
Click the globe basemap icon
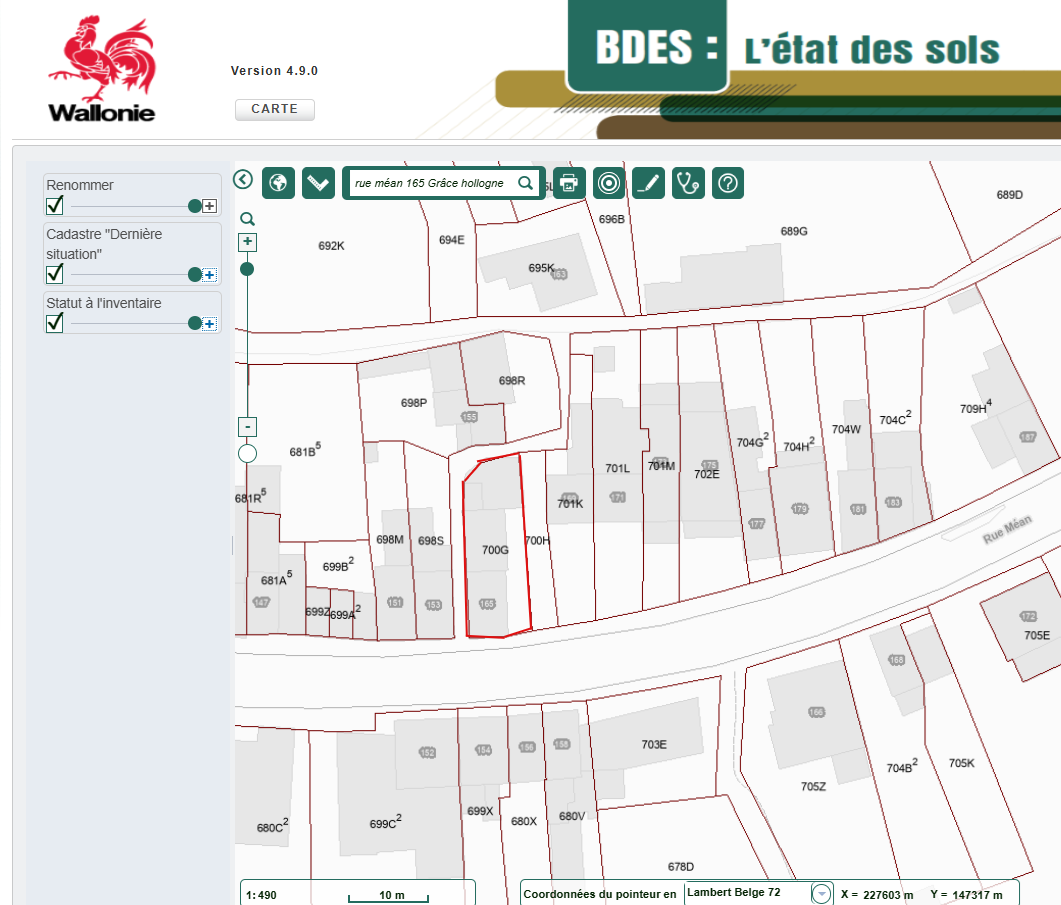279,183
